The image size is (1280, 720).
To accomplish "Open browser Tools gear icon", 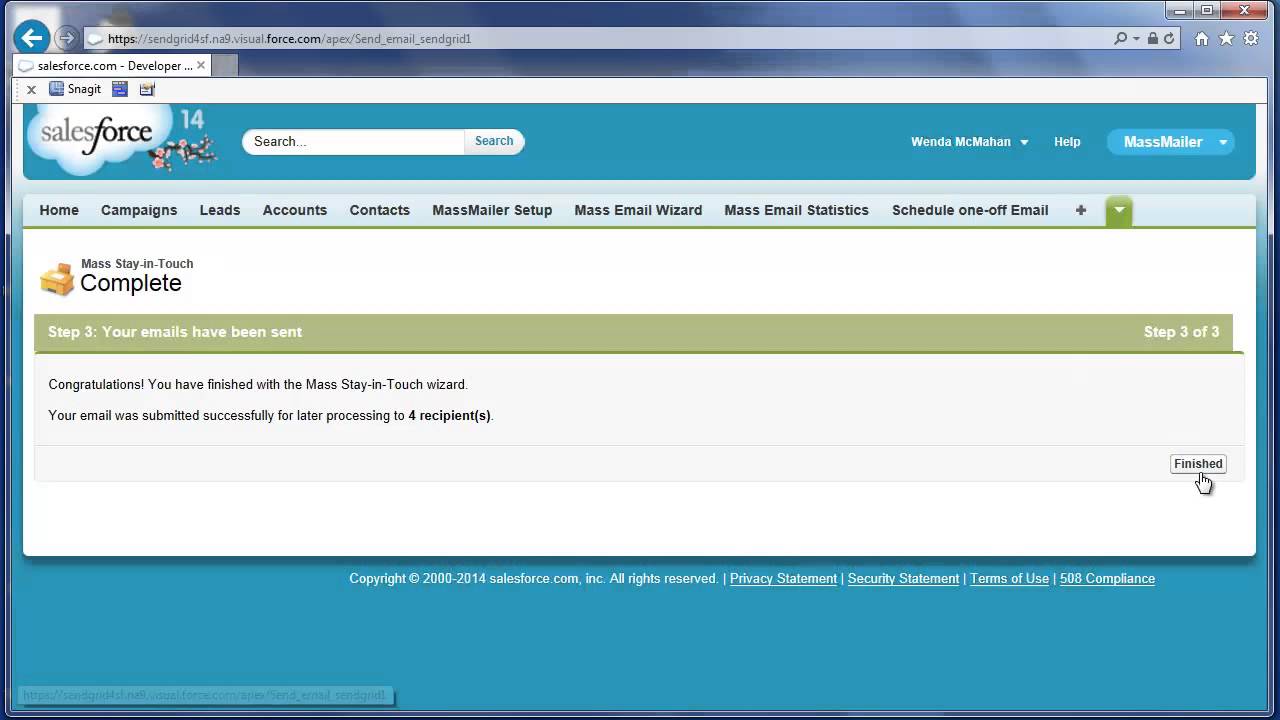I will pos(1250,39).
